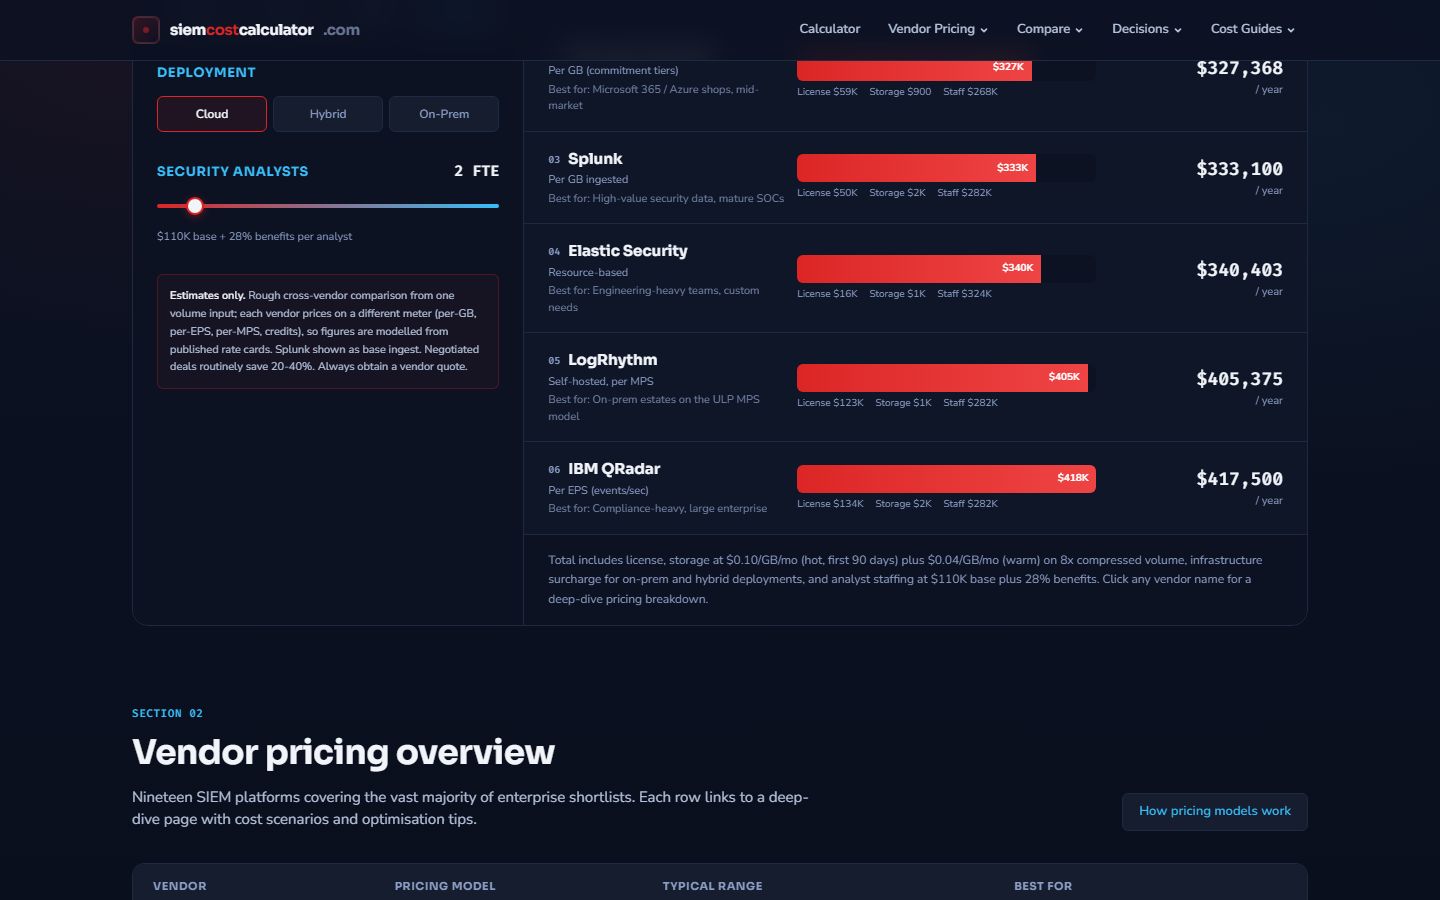Click the TYPICAL RANGE column header
This screenshot has height=900, width=1440.
tap(712, 886)
